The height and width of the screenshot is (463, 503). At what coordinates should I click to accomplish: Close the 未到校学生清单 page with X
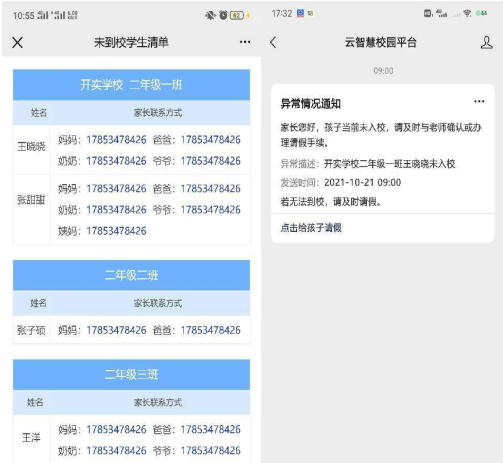(x=17, y=42)
